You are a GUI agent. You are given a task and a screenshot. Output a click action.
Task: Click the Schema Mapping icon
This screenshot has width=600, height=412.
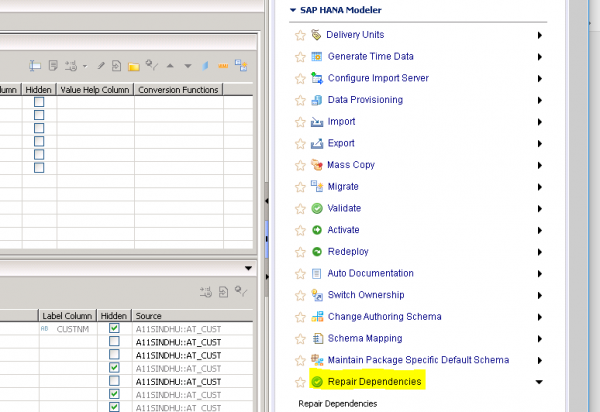click(x=317, y=339)
